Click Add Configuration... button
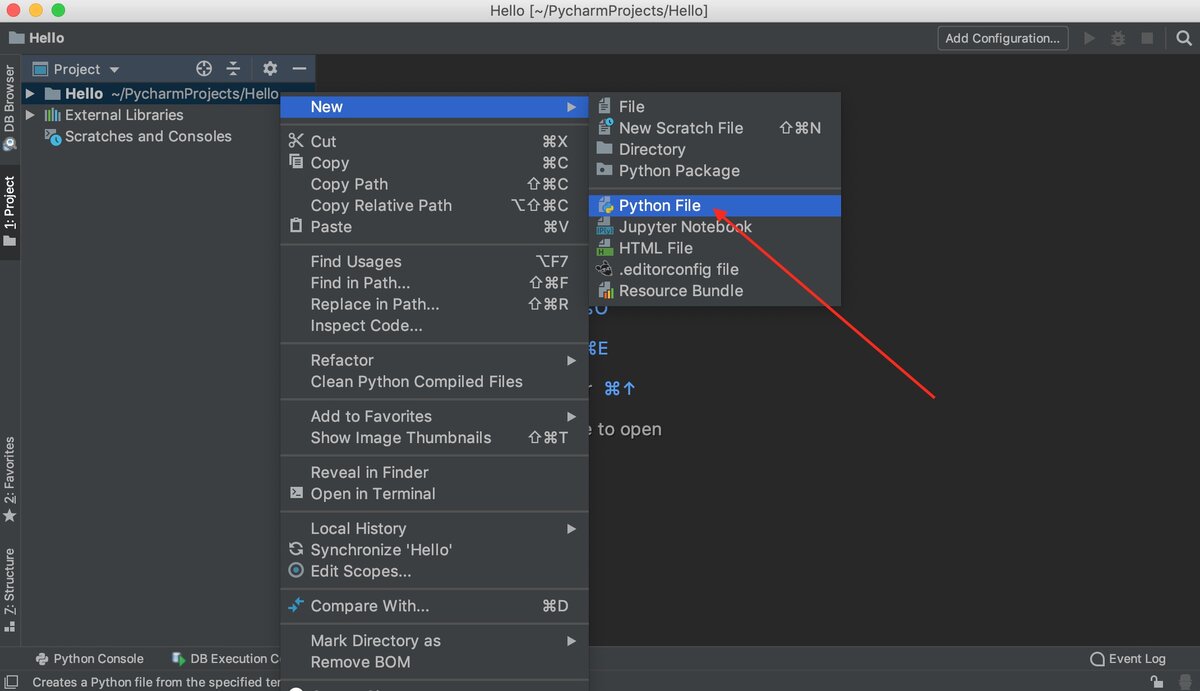1200x691 pixels. 1003,38
